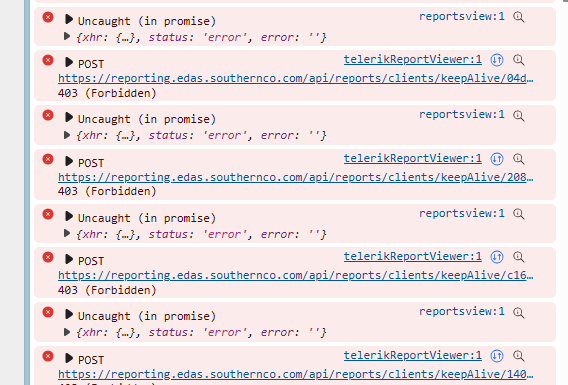The height and width of the screenshot is (385, 568).
Task: Click network request icon next to keepAlive/140 entry
Action: click(497, 356)
